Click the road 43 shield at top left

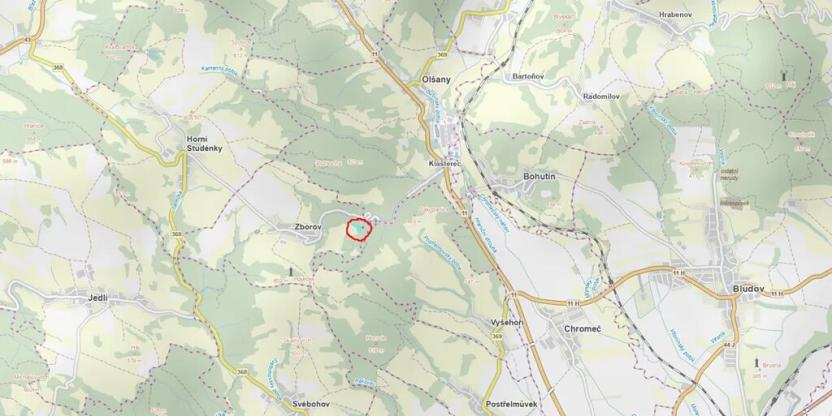click(27, 40)
